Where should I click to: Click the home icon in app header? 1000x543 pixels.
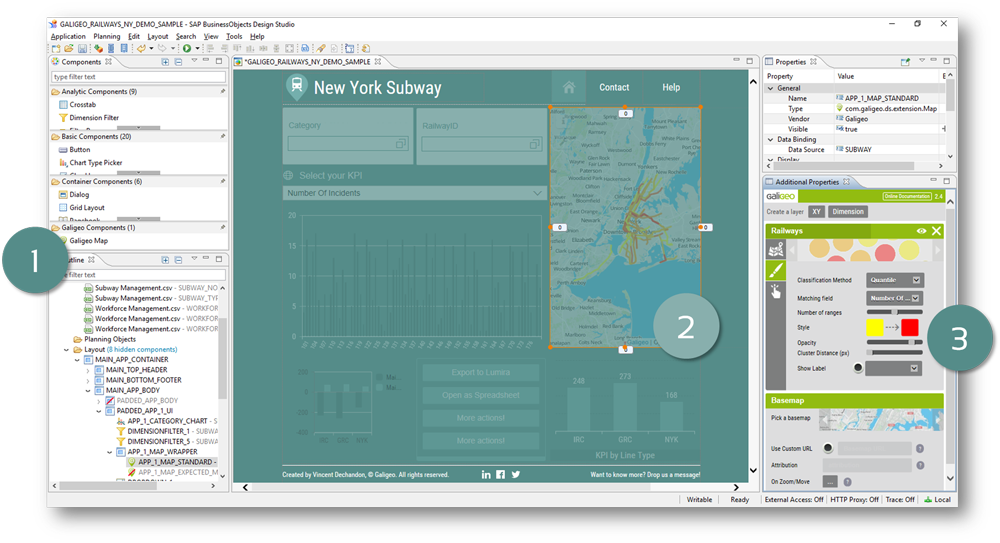(x=569, y=87)
